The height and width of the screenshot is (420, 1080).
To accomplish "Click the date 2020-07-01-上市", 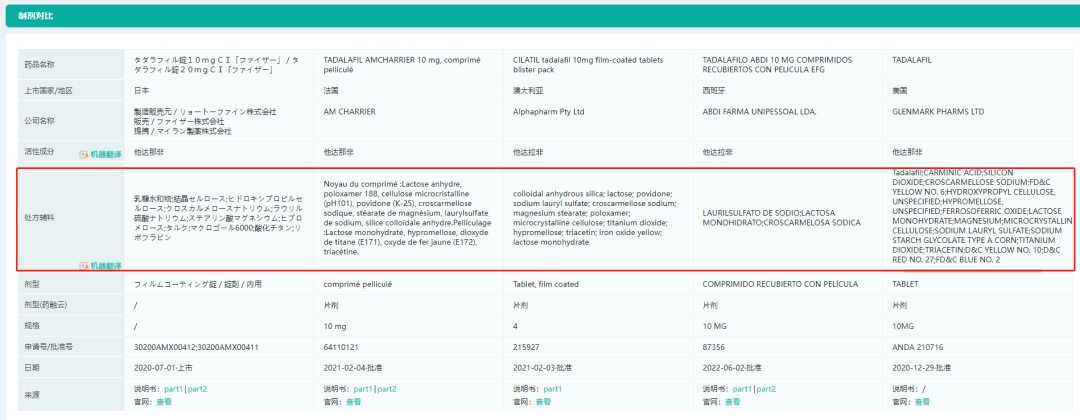I will [x=163, y=368].
